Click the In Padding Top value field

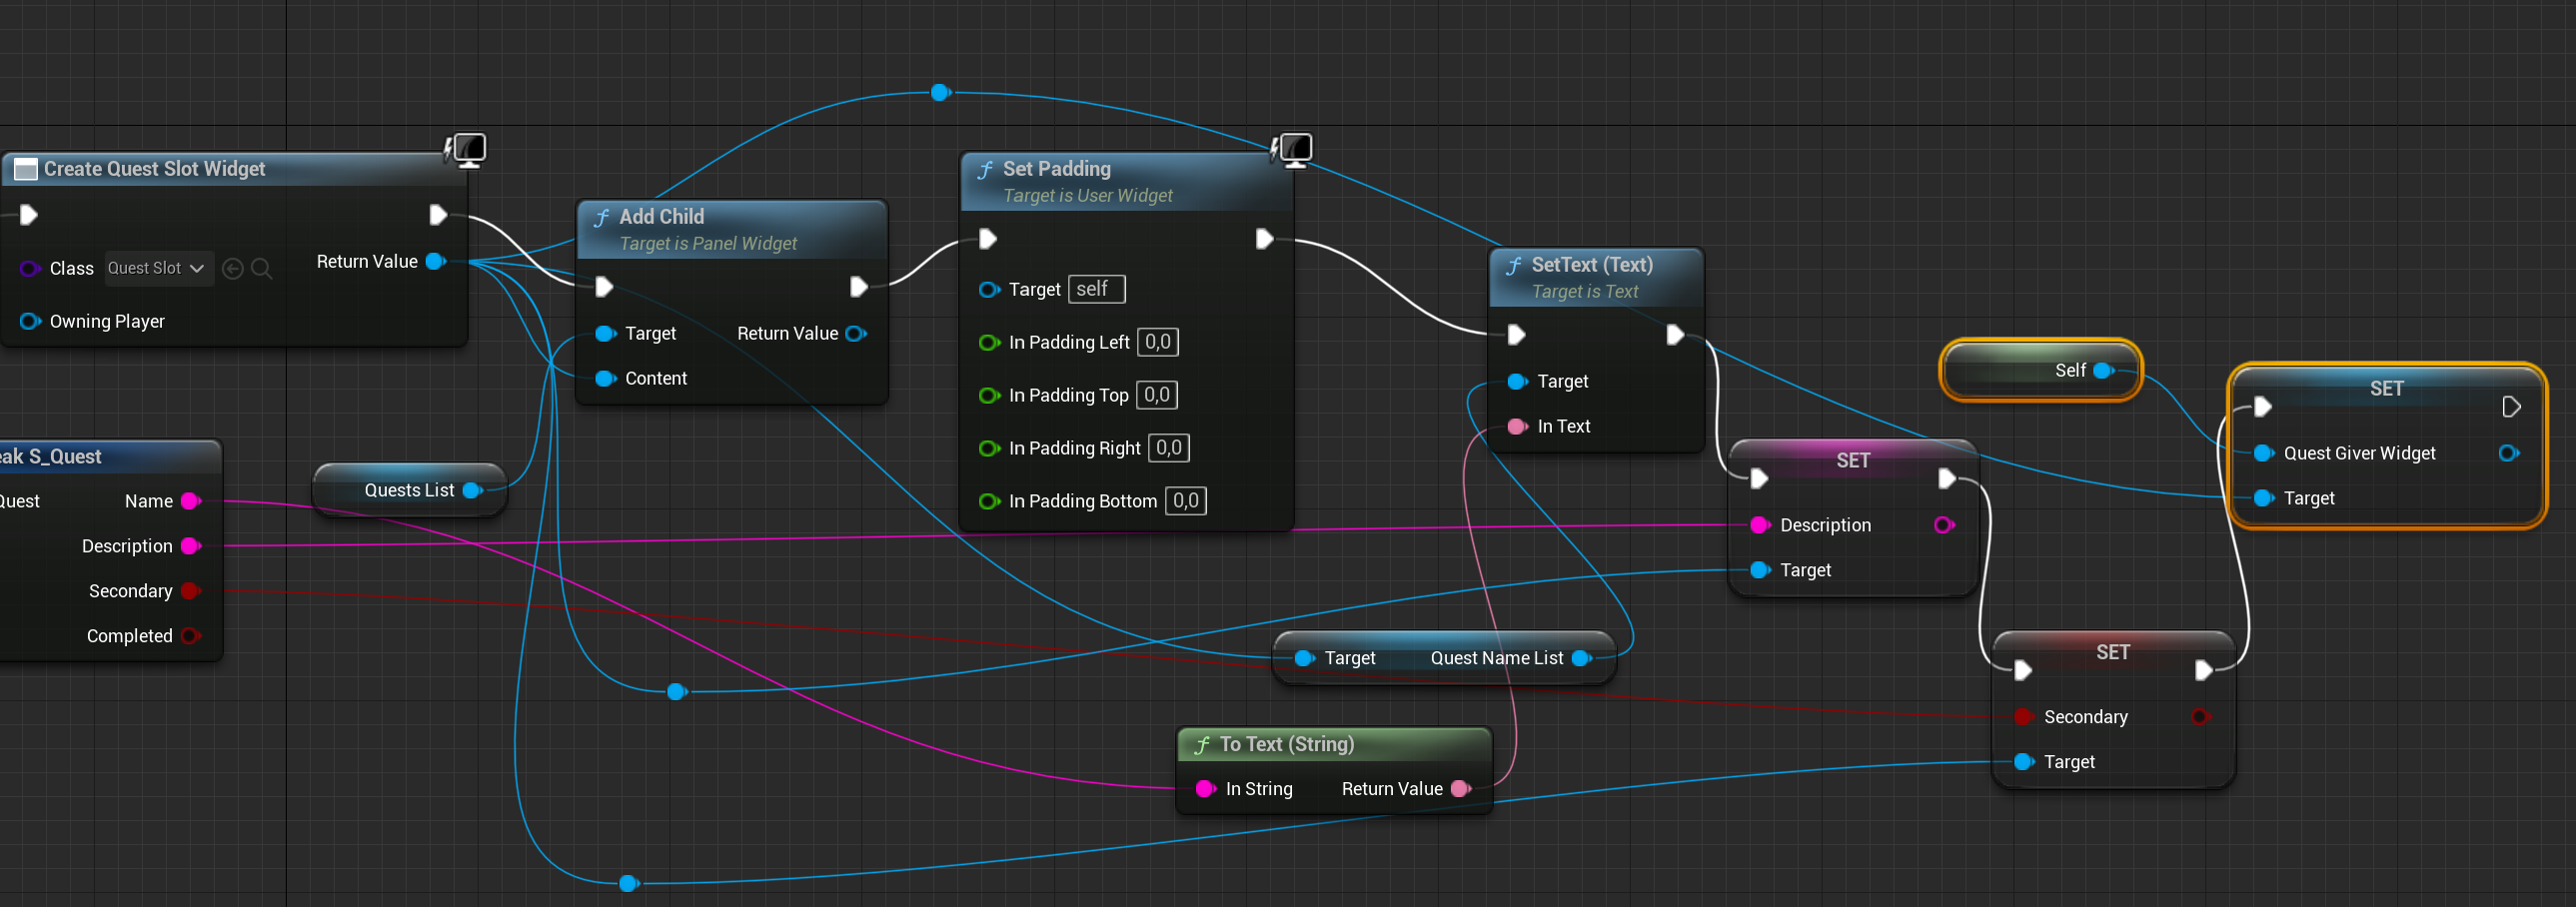point(1156,395)
